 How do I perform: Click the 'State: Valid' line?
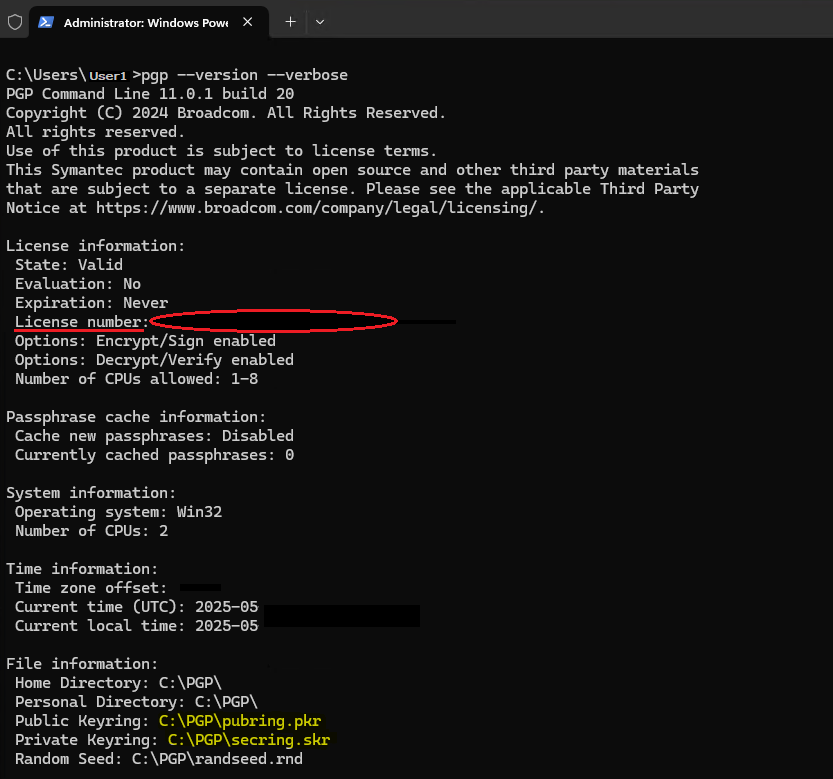[x=69, y=265]
